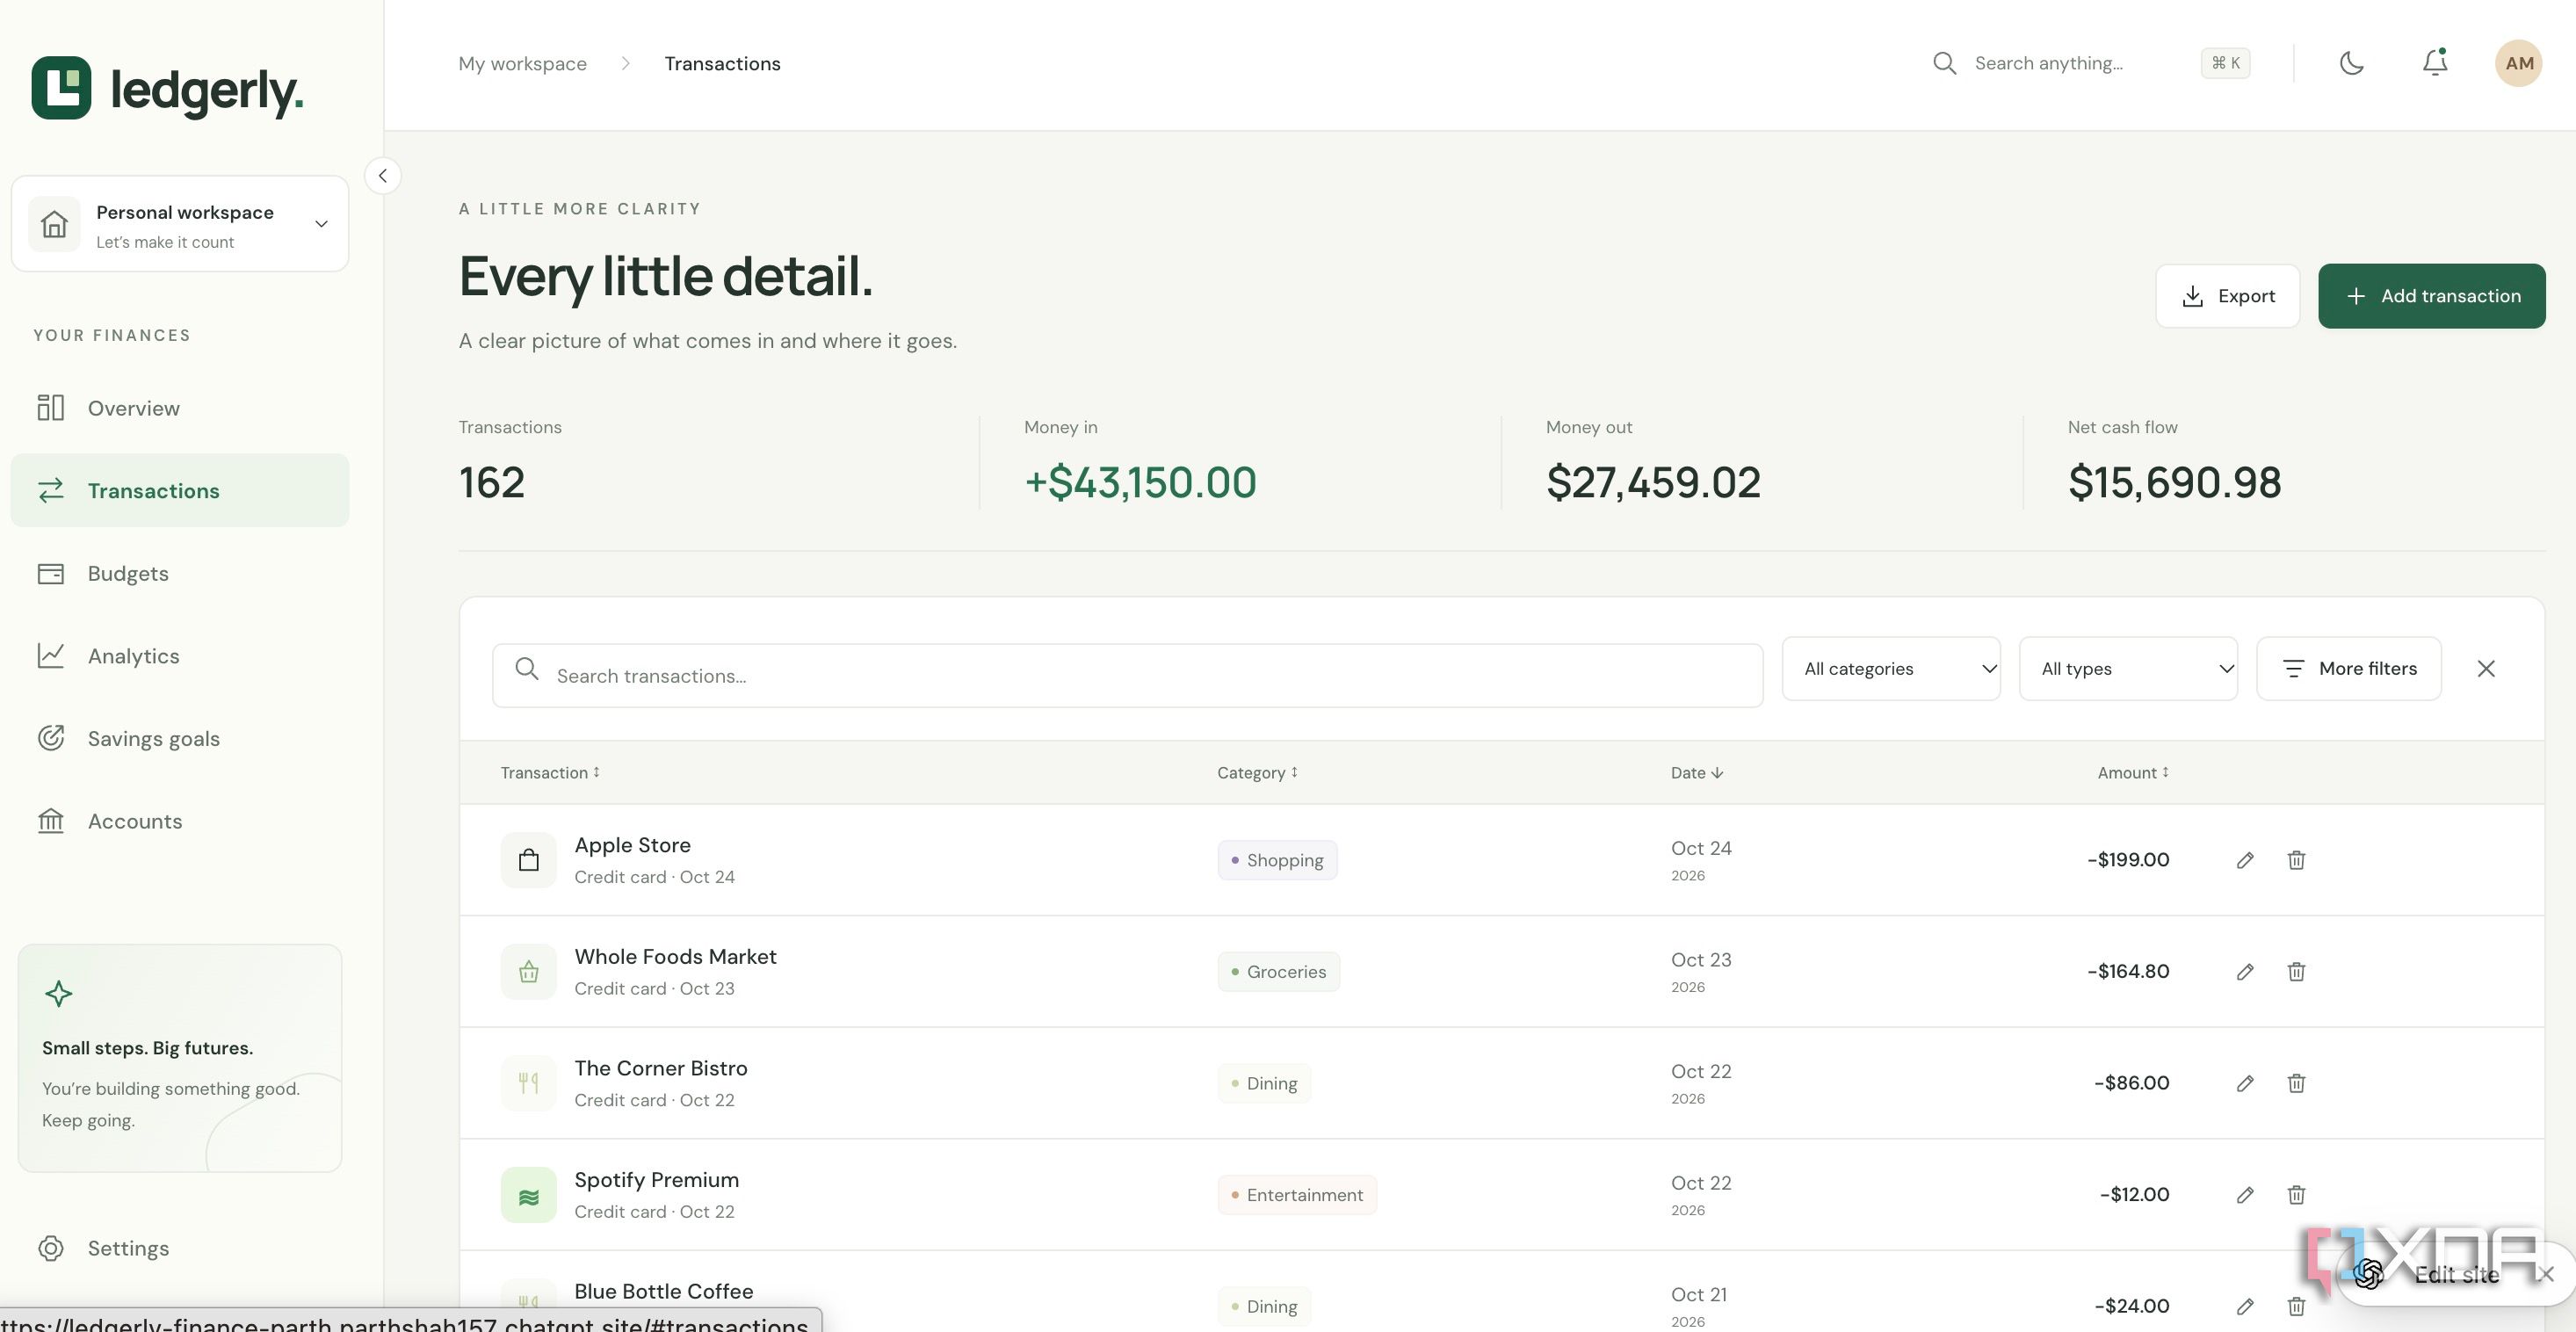Image resolution: width=2576 pixels, height=1332 pixels.
Task: Open notifications with the bell icon
Action: [2435, 63]
